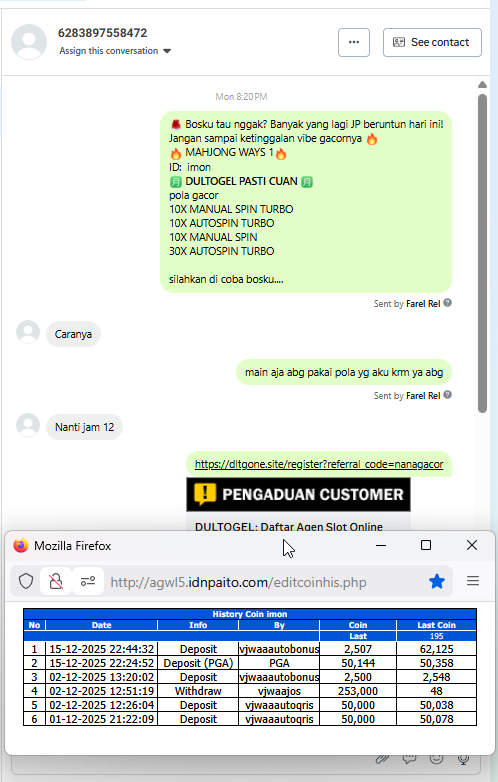Click the PENGADUAN CUSTOMER link preview image
Image resolution: width=498 pixels, height=782 pixels.
(x=298, y=494)
